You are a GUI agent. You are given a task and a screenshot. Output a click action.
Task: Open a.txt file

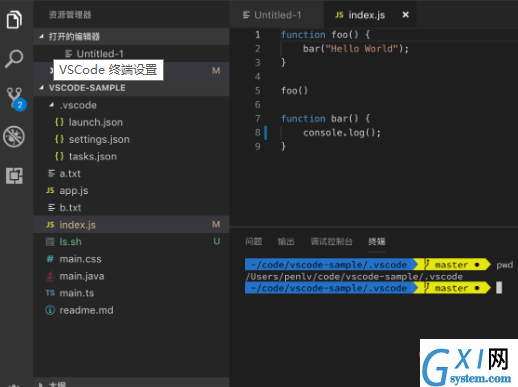pos(131,173)
